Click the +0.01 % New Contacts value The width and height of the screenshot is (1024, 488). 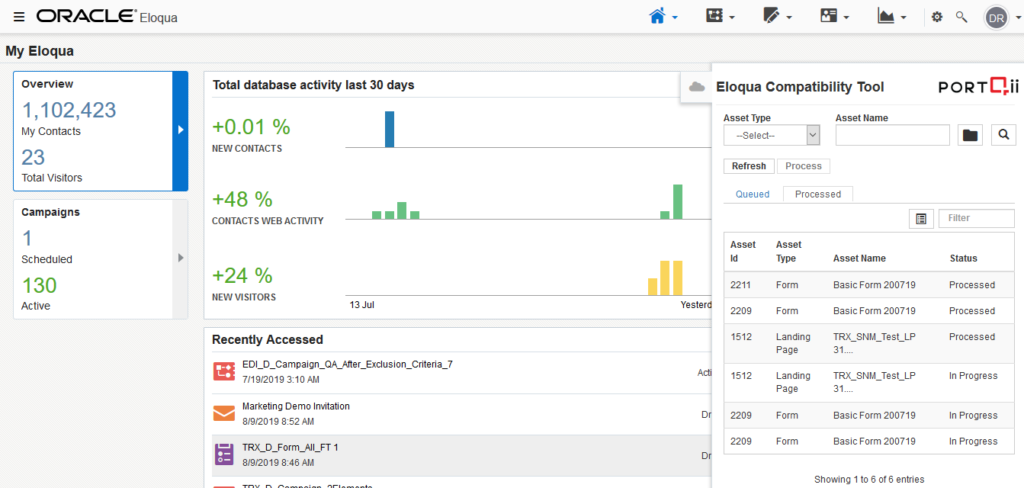pyautogui.click(x=251, y=126)
